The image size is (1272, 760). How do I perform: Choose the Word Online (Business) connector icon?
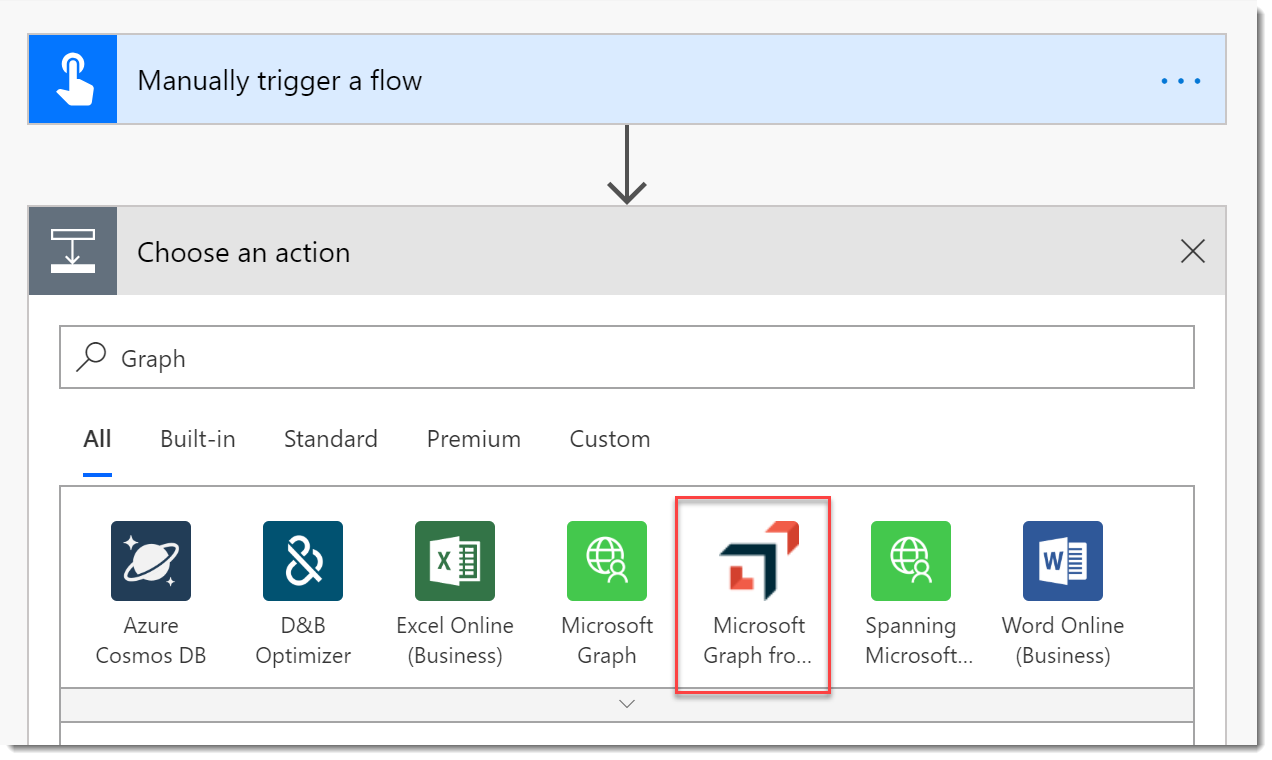click(1063, 561)
